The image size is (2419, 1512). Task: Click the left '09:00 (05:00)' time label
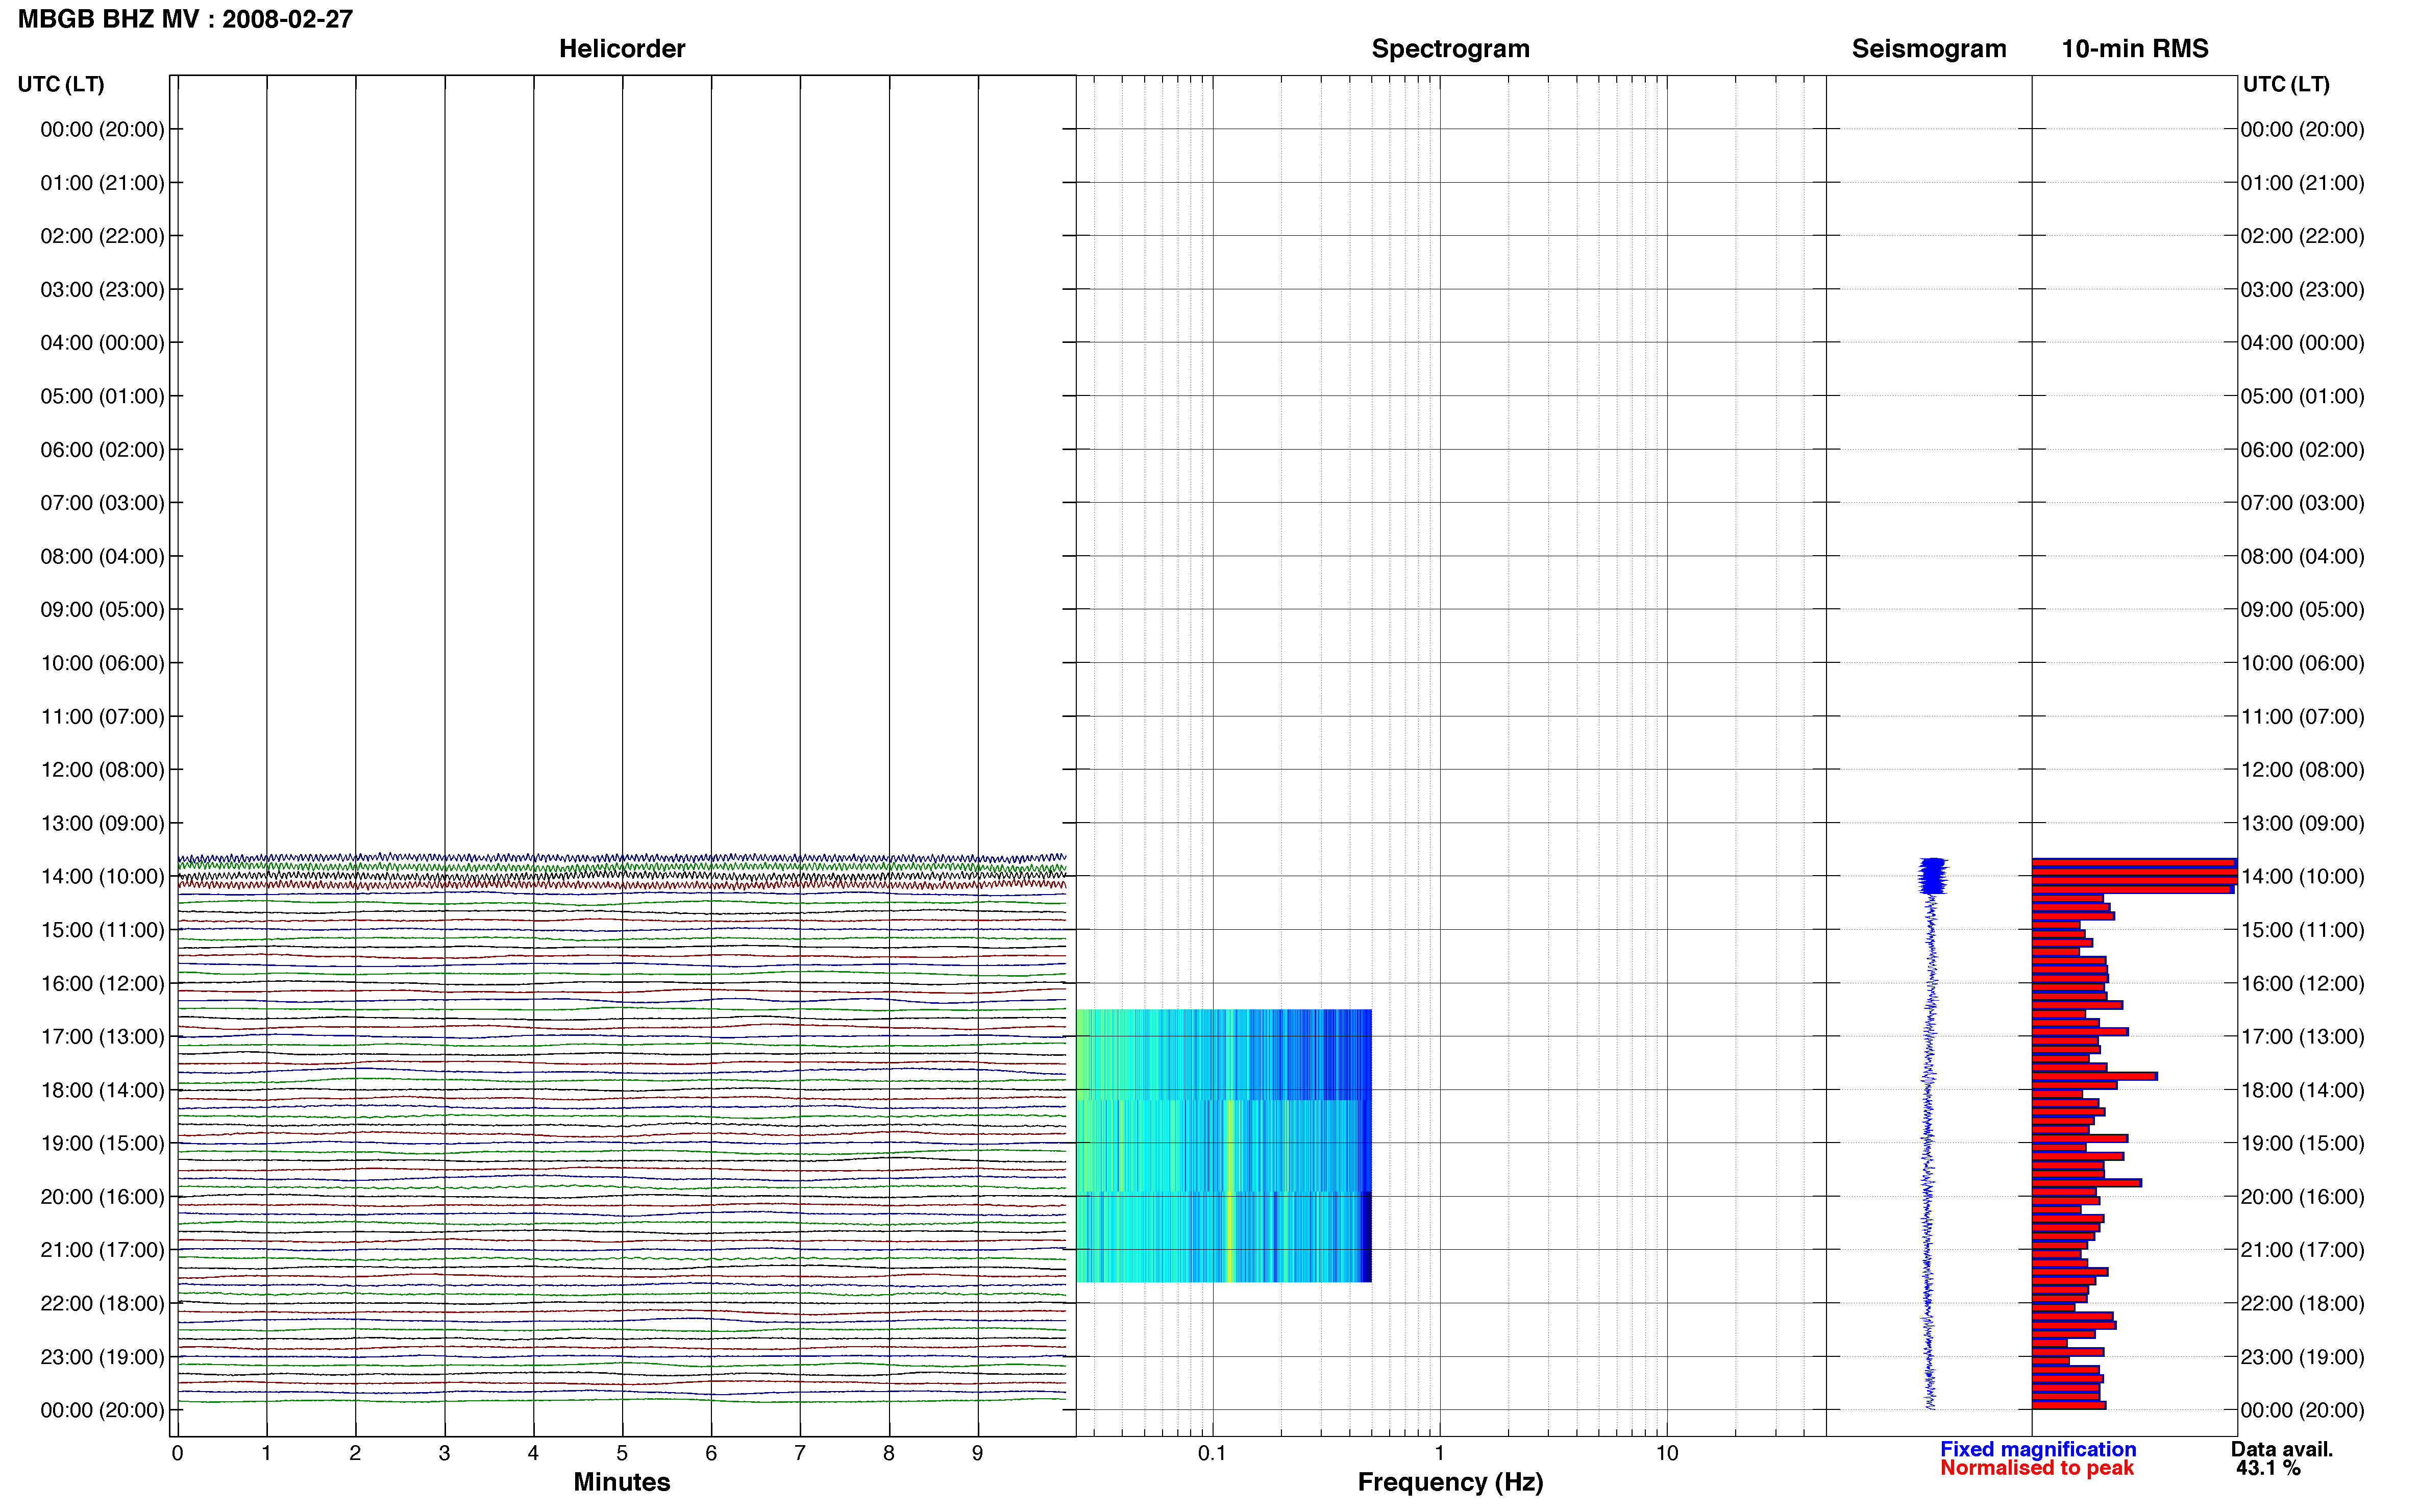click(102, 610)
